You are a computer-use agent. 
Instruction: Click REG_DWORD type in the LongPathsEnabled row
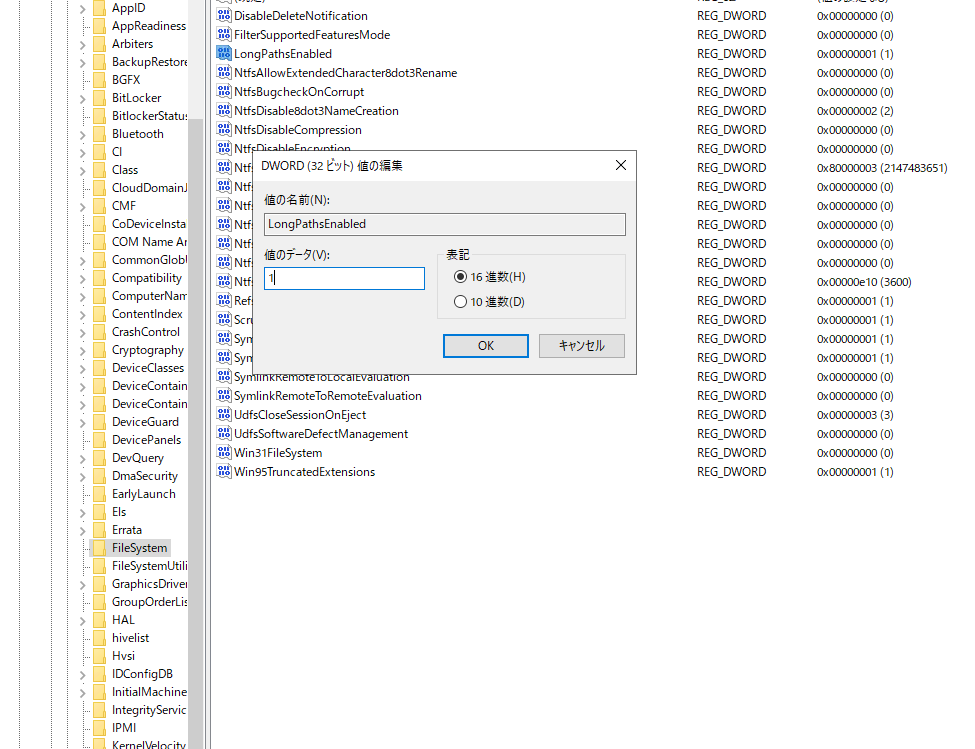coord(731,53)
